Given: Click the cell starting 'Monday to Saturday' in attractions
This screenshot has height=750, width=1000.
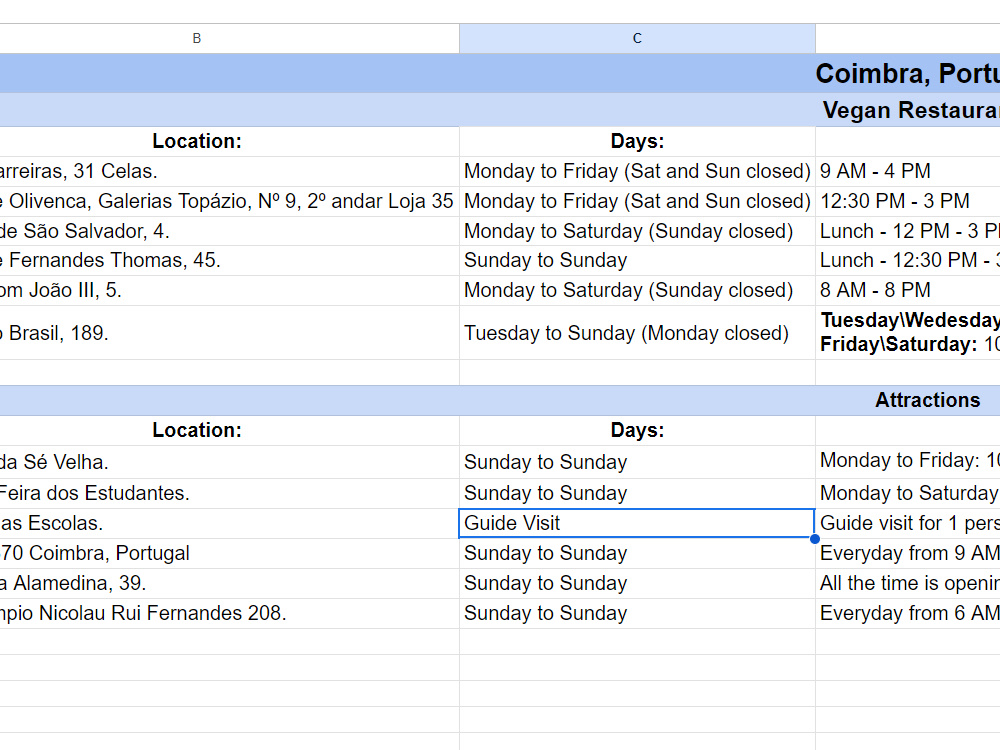Looking at the screenshot, I should click(908, 493).
